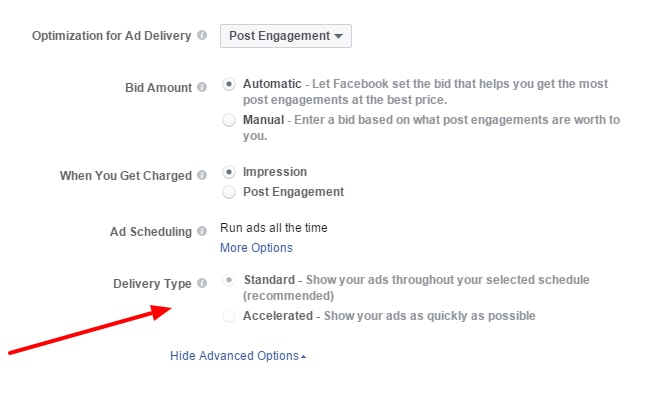Collapse Hide Advanced Options
The width and height of the screenshot is (649, 393).
coord(238,356)
